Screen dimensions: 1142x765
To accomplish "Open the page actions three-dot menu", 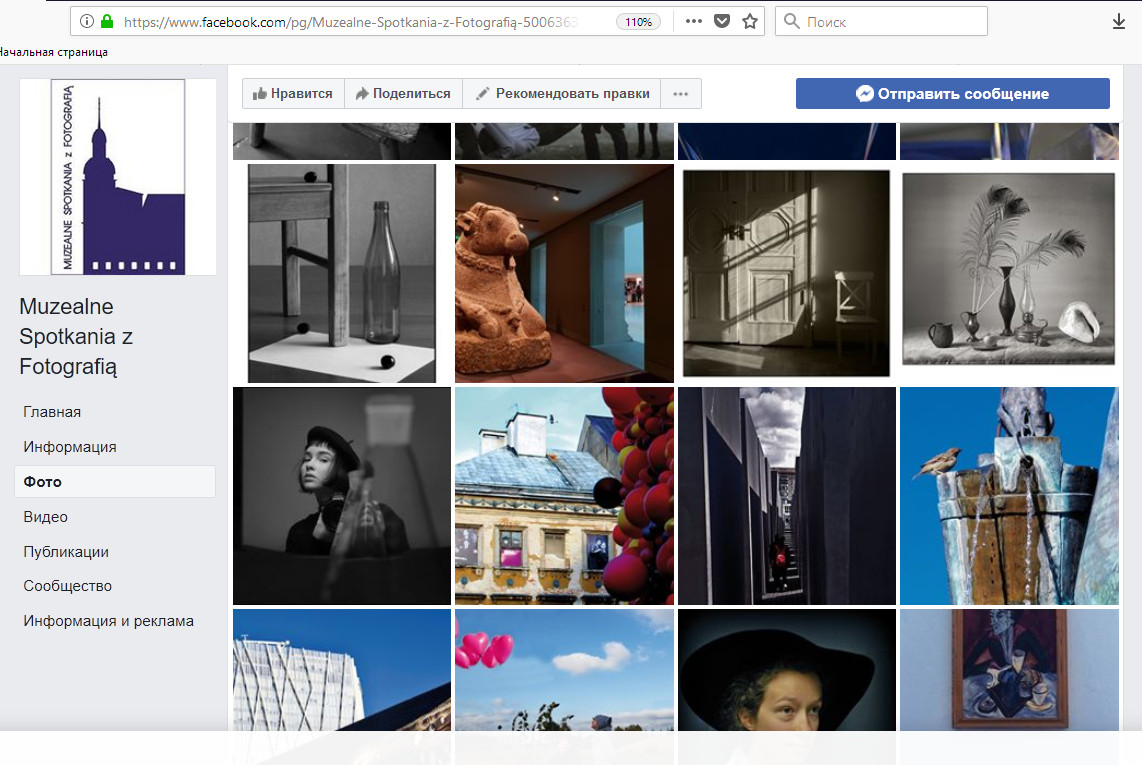I will 694,21.
